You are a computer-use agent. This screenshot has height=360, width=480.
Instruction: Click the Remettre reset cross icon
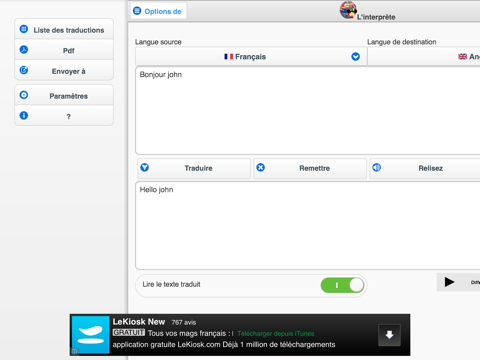coord(261,167)
